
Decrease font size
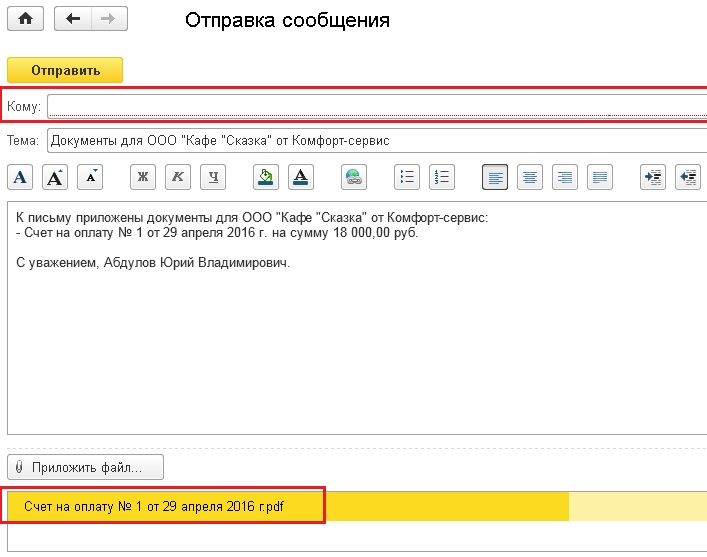click(90, 177)
